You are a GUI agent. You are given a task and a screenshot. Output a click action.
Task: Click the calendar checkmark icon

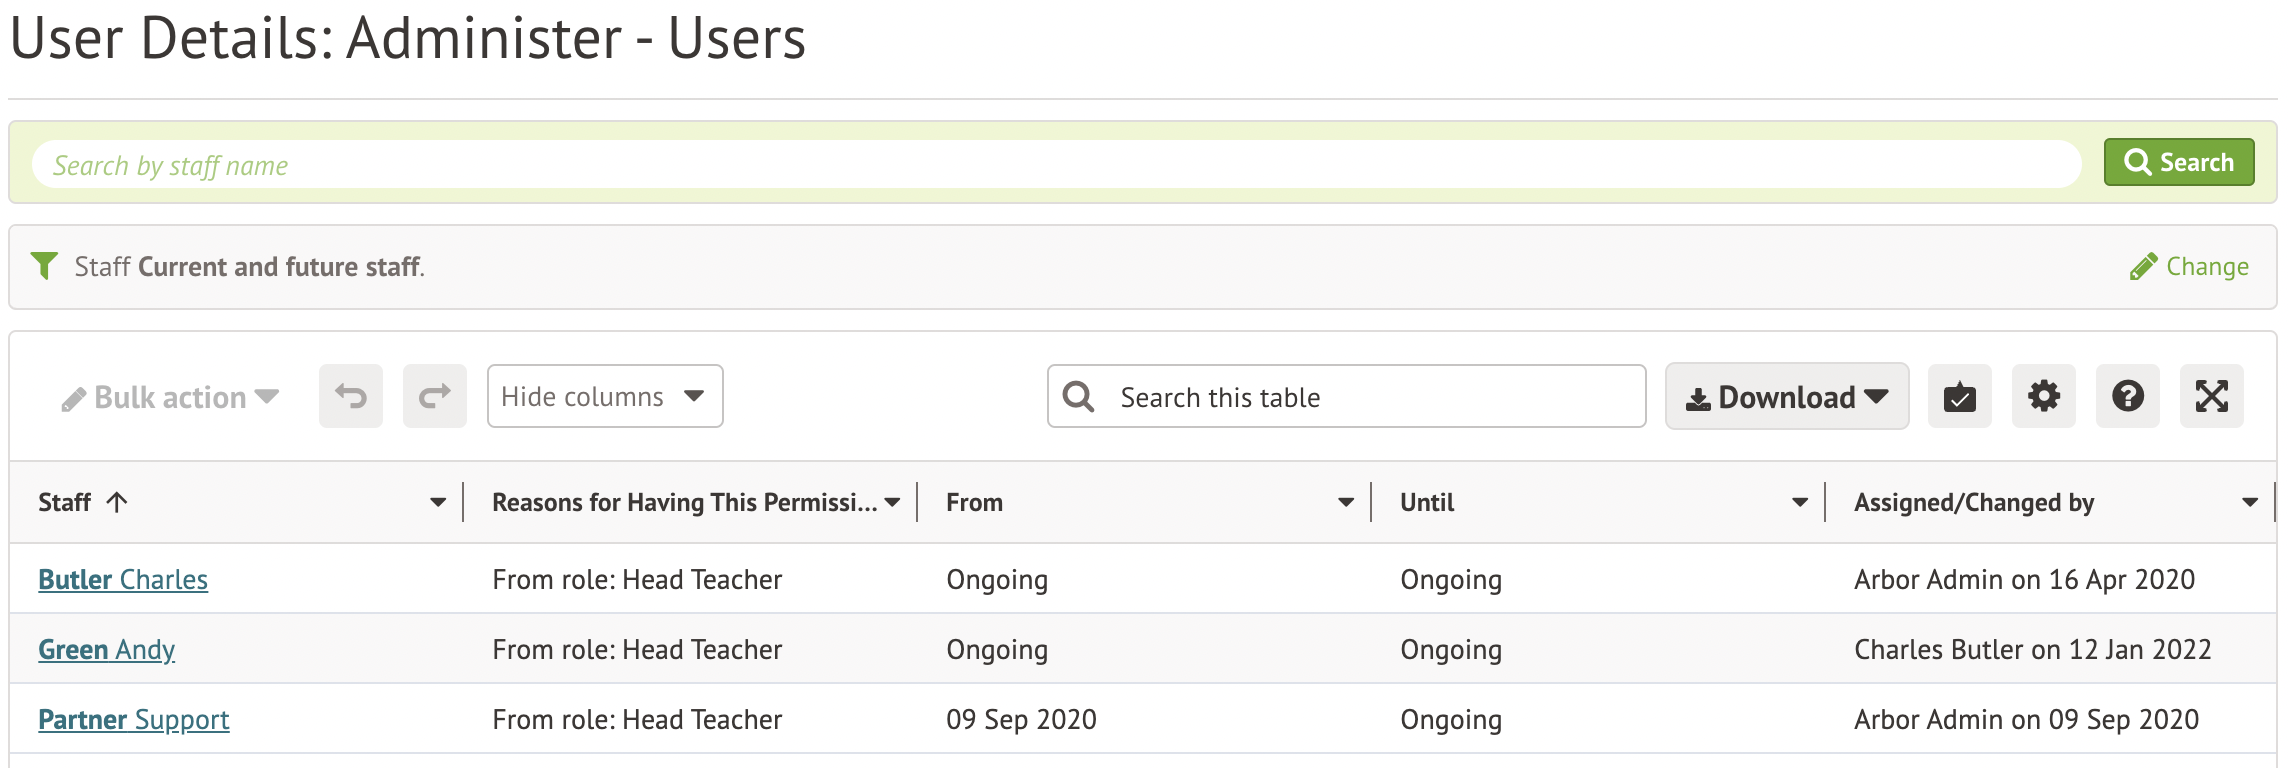click(x=1959, y=397)
